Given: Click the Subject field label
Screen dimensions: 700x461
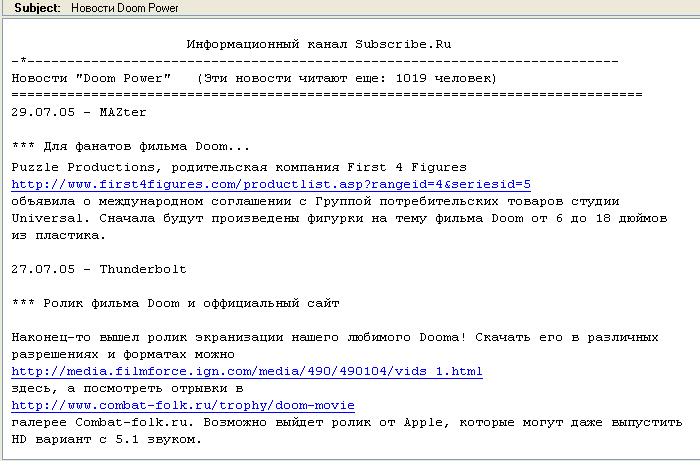Looking at the screenshot, I should (x=37, y=8).
